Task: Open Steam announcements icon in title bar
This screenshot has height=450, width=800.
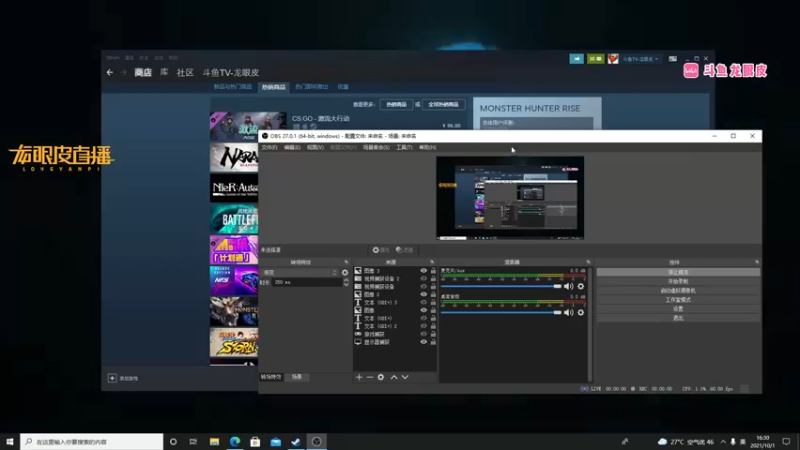Action: [577, 59]
